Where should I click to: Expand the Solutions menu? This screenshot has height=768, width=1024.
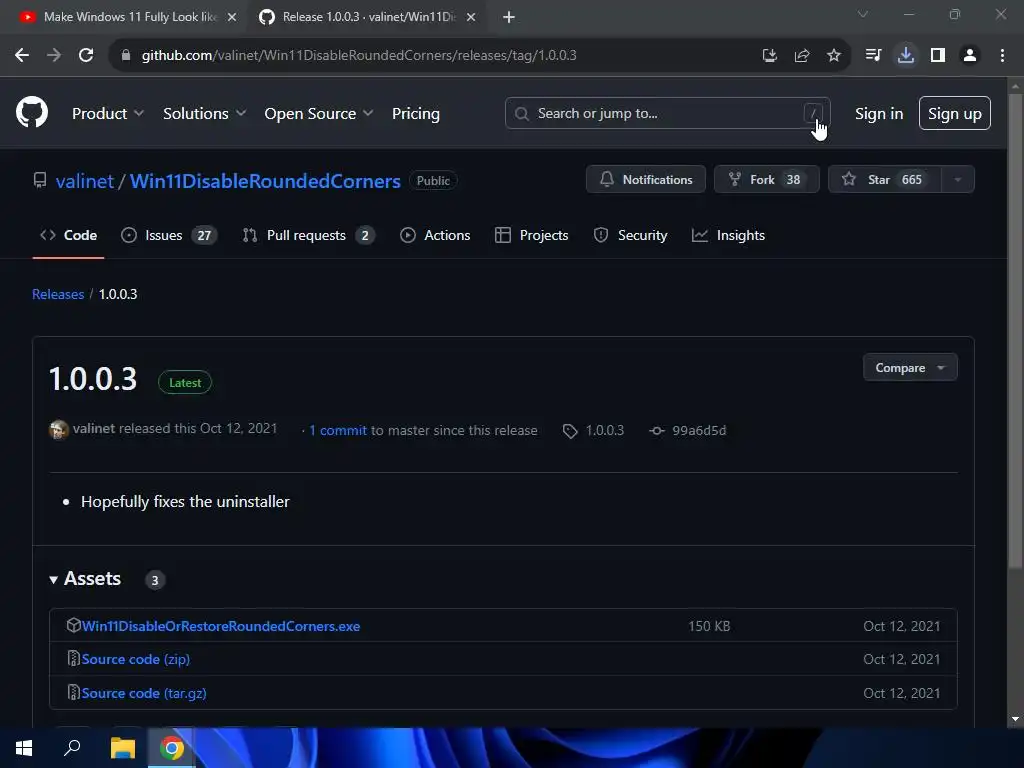204,114
